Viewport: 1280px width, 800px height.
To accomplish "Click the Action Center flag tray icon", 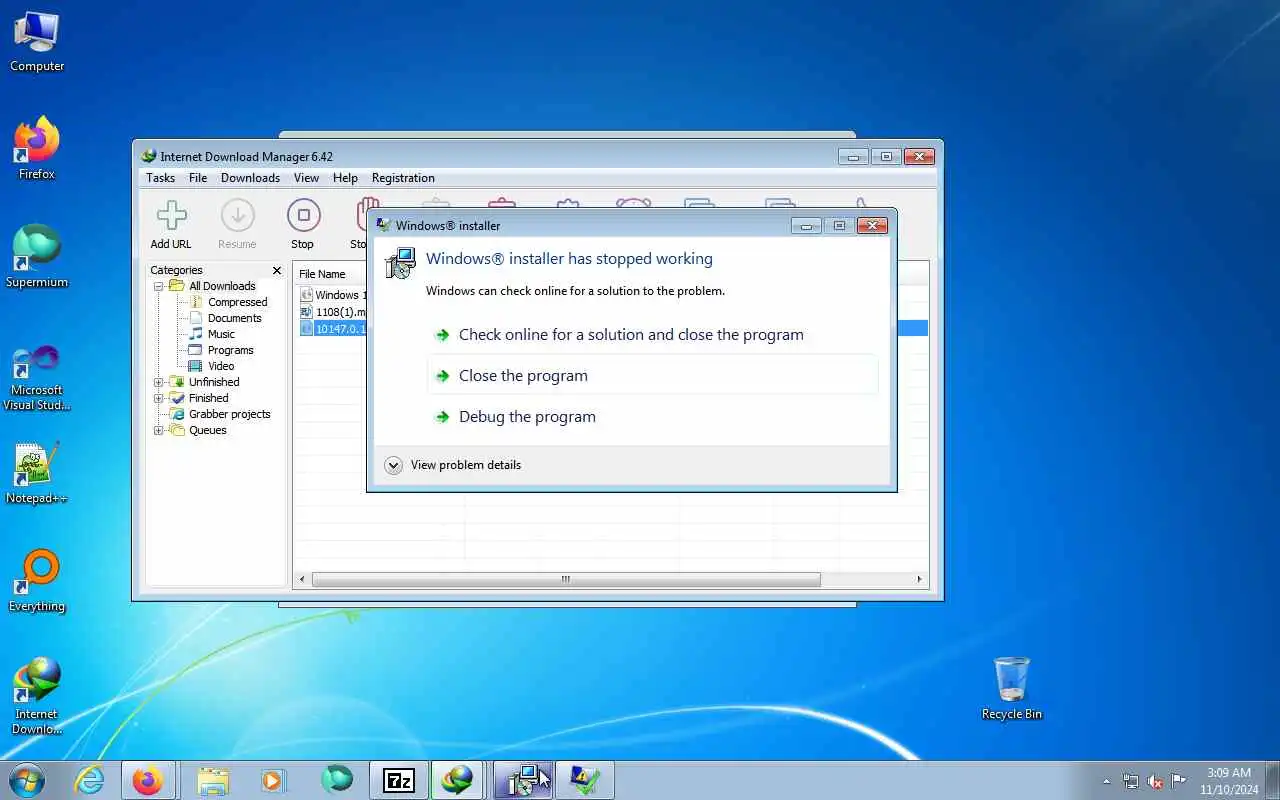I will [1179, 781].
